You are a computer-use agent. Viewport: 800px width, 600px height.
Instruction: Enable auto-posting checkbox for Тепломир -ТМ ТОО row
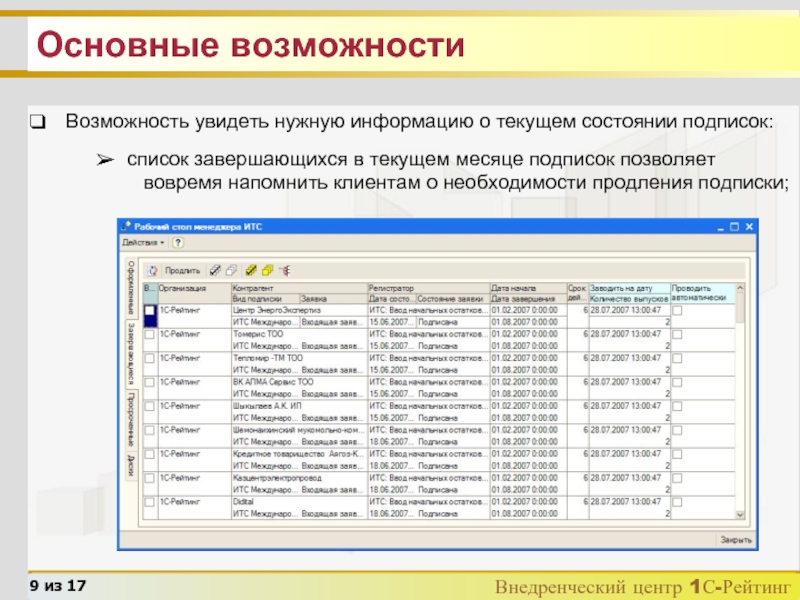(x=677, y=359)
